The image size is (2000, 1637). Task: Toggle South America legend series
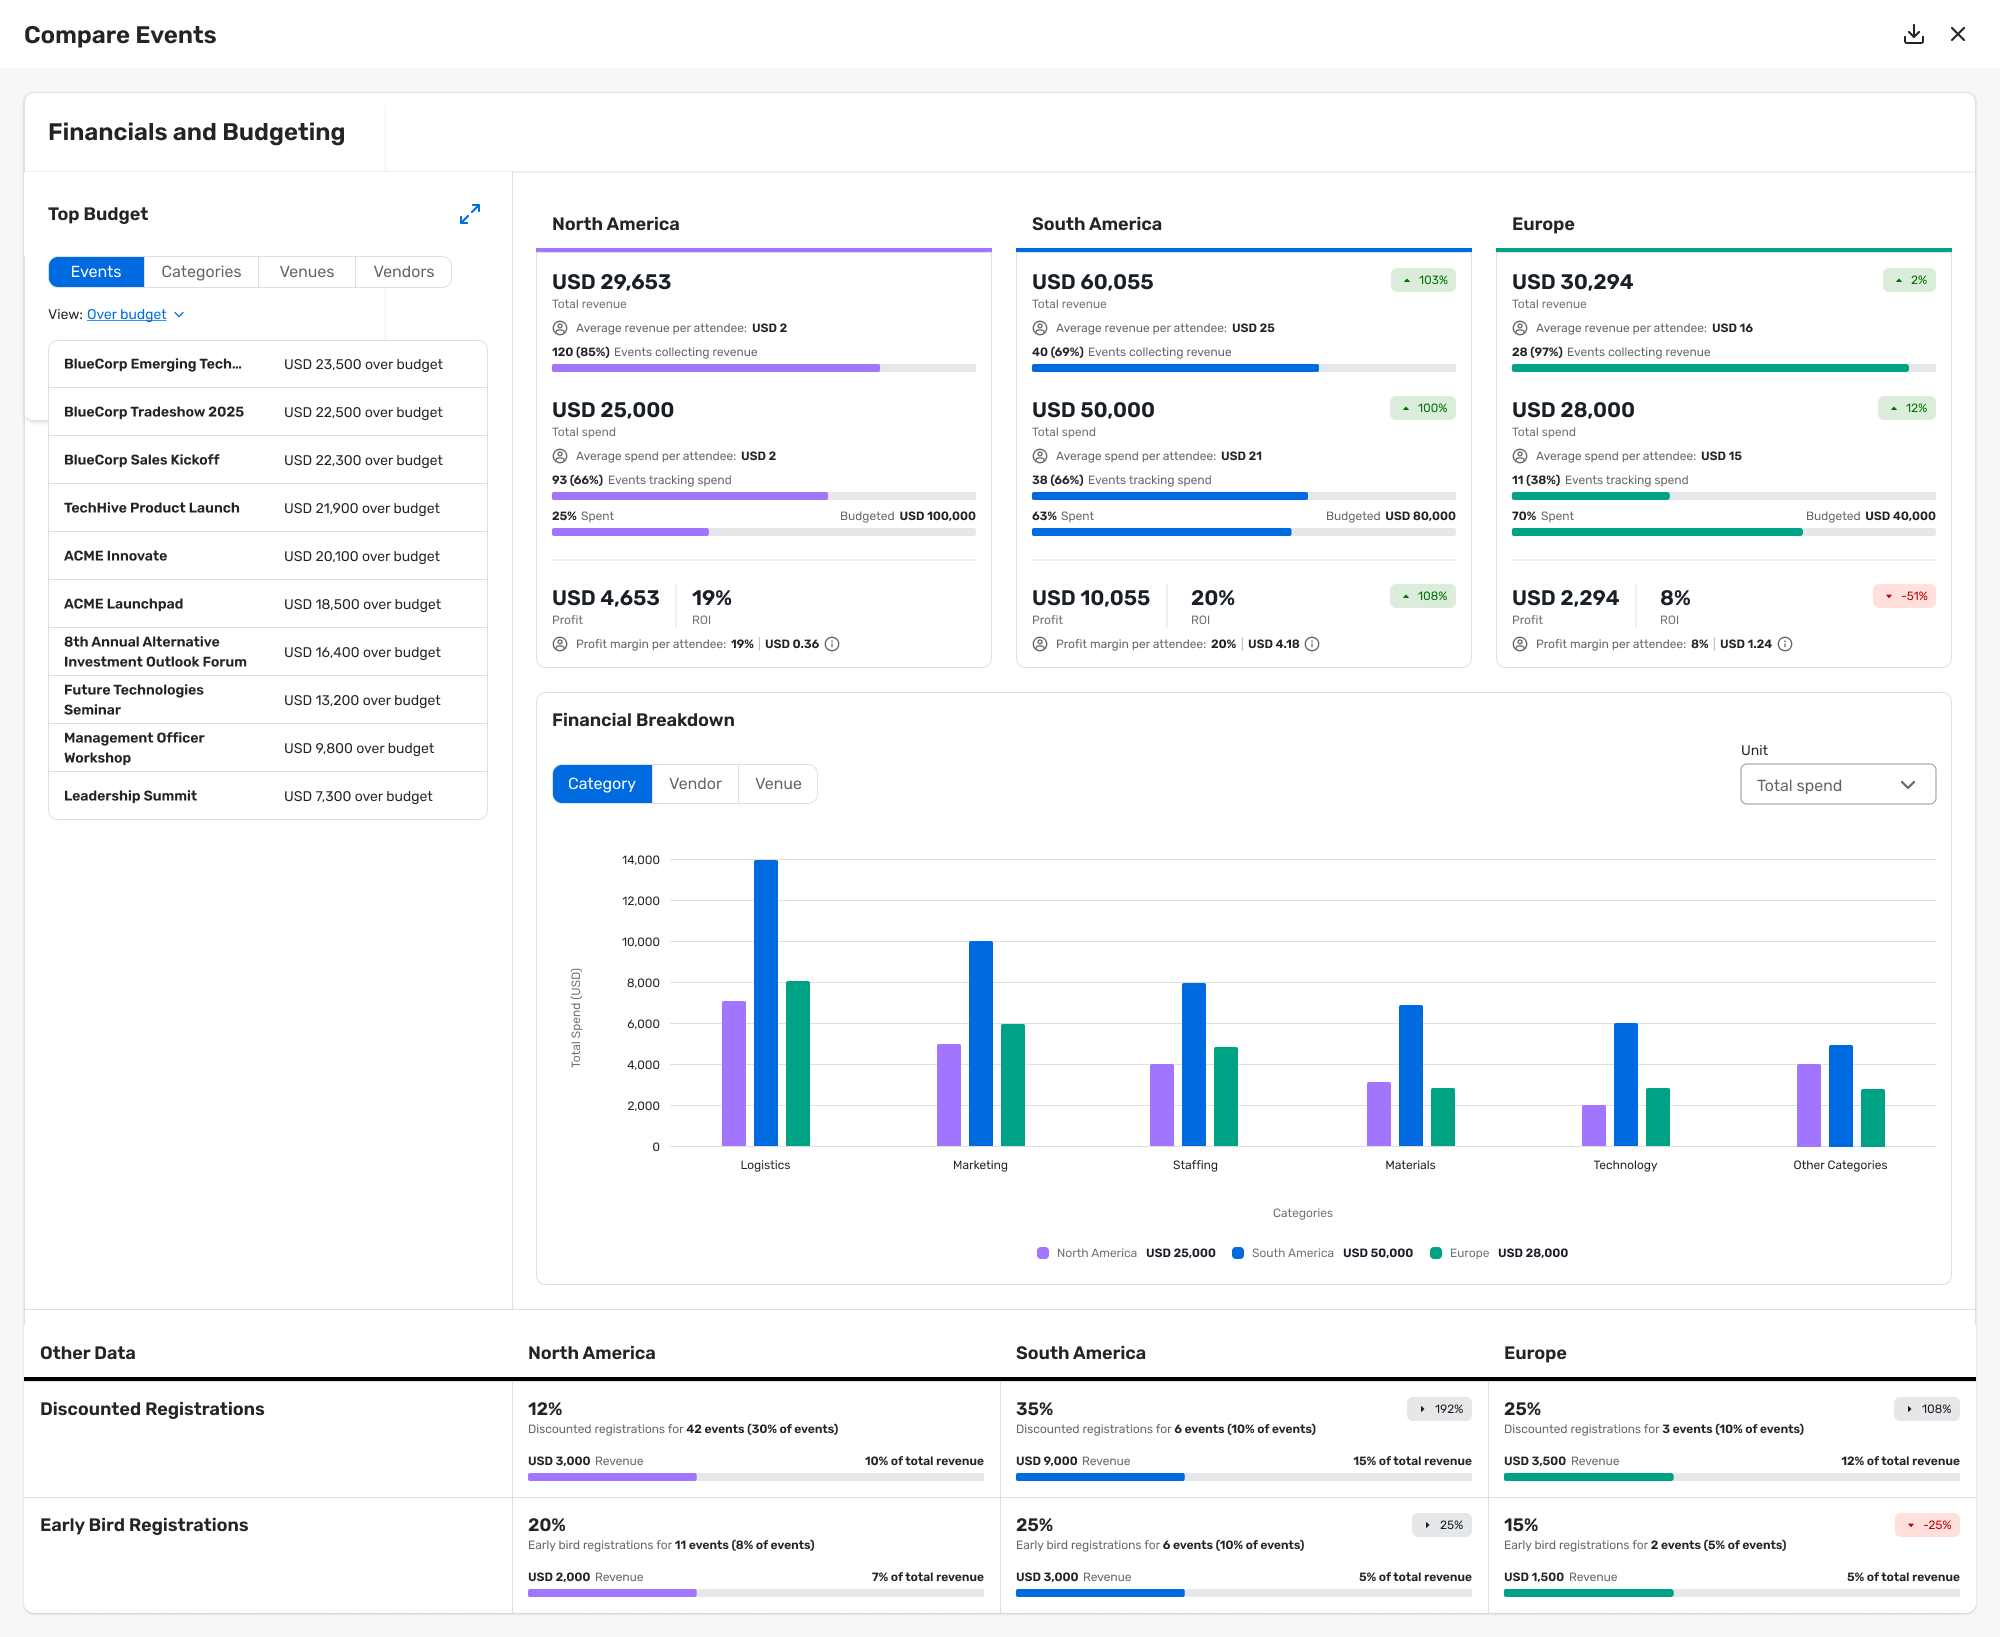coord(1291,1253)
